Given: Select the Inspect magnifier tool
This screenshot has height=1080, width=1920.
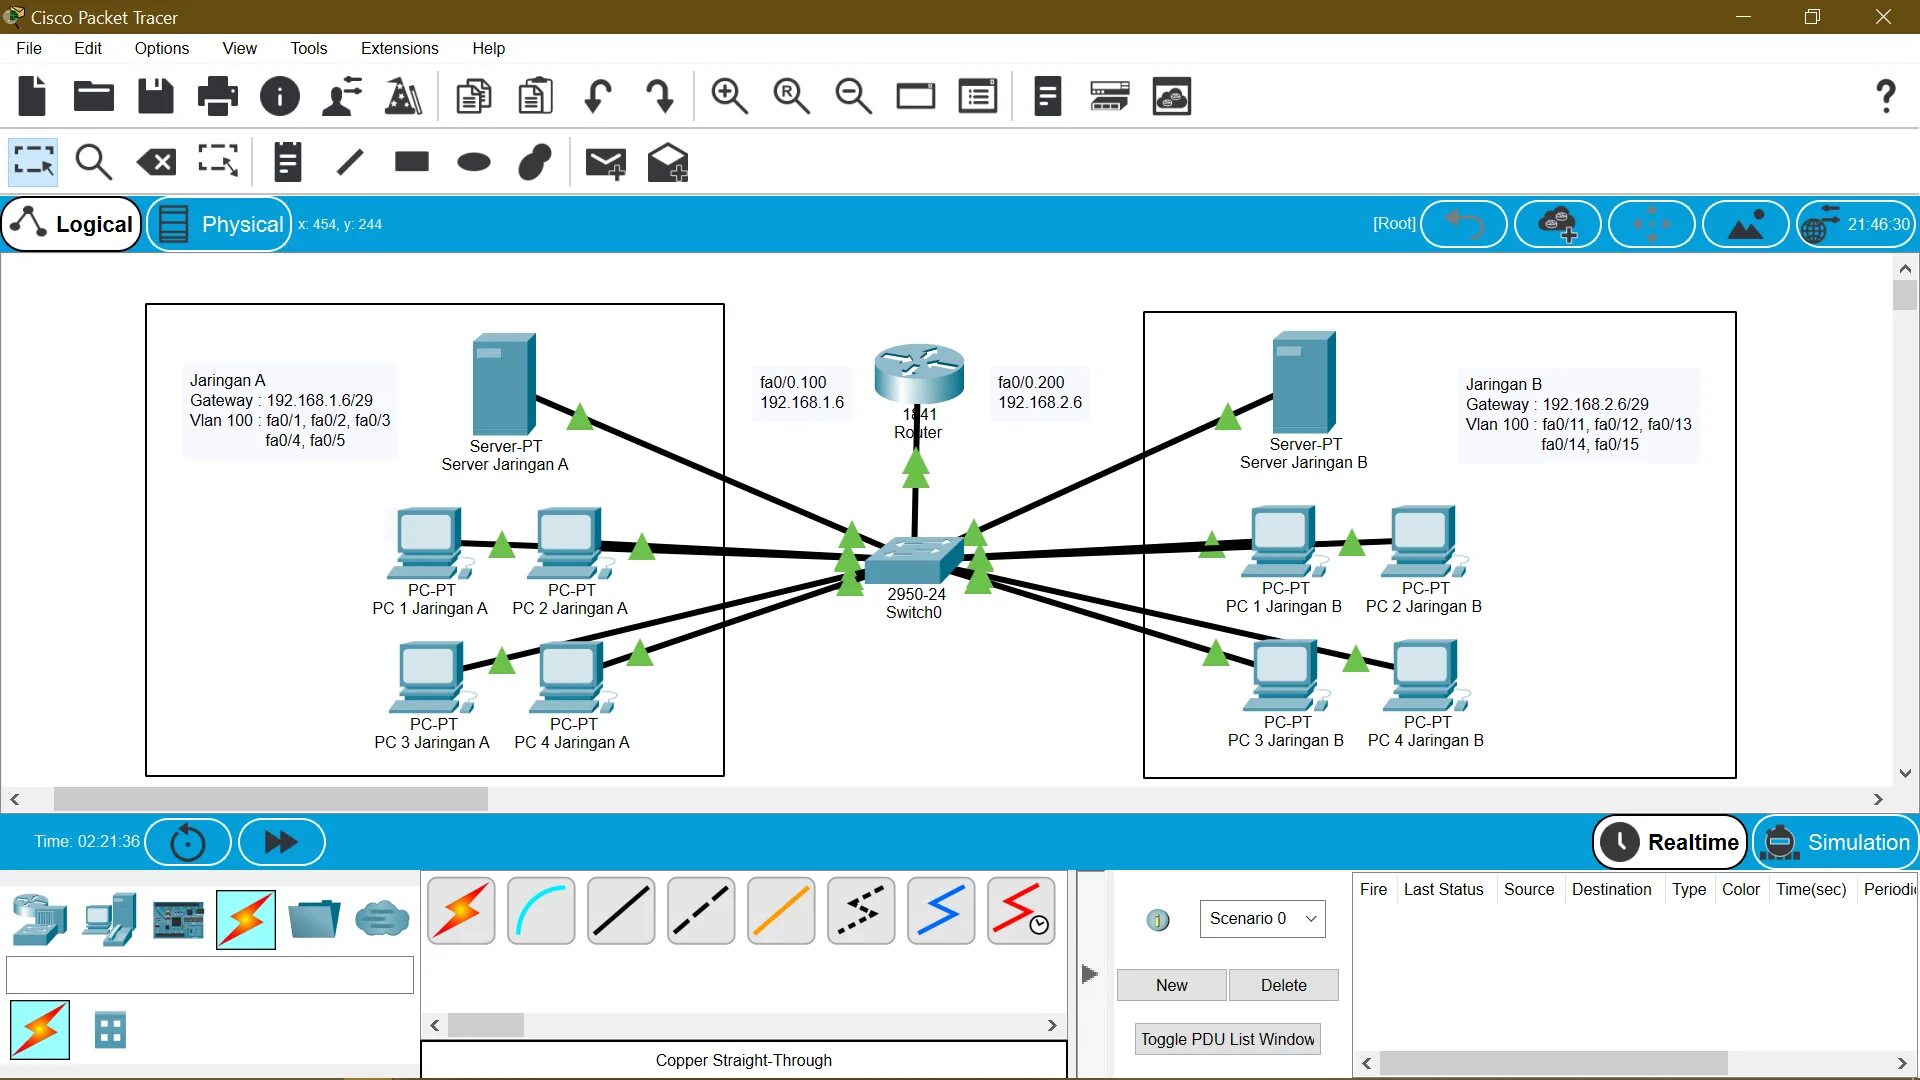Looking at the screenshot, I should [x=94, y=162].
